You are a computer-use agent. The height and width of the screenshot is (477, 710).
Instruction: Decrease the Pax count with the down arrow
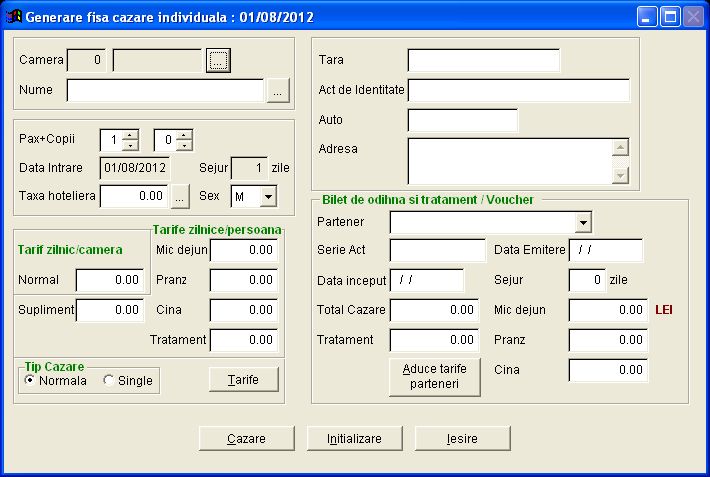coord(130,145)
